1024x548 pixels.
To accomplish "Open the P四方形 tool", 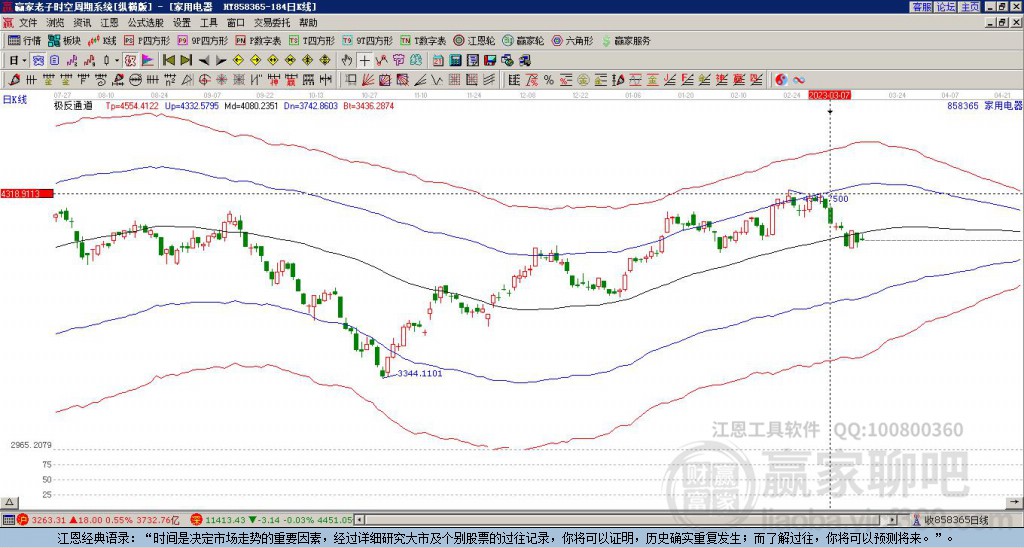I will (147, 40).
